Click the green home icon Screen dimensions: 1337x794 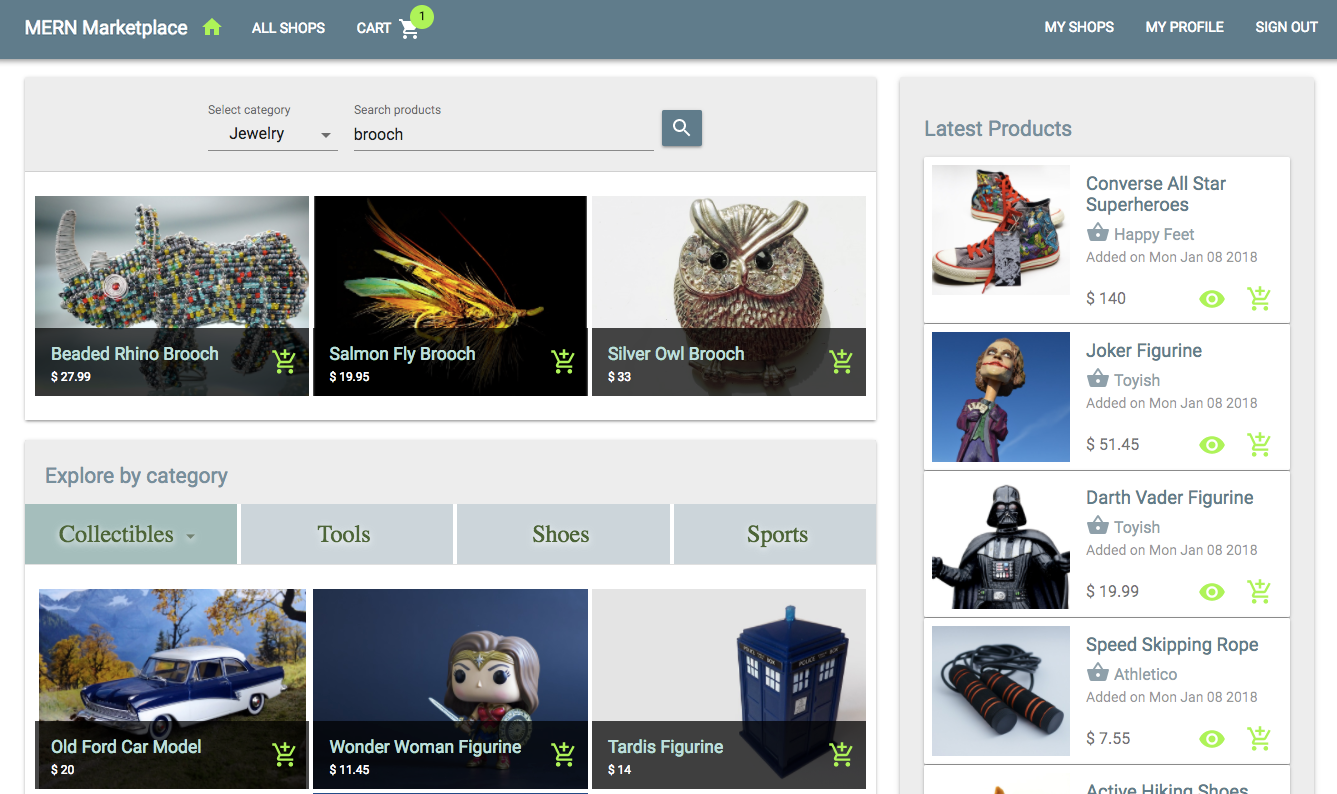pyautogui.click(x=212, y=28)
